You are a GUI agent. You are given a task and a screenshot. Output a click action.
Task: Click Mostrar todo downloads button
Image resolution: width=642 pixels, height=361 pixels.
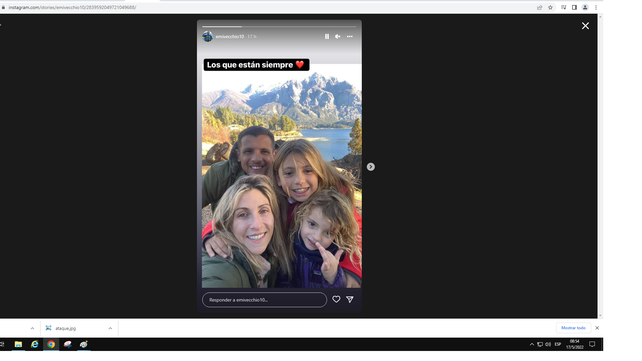coord(573,328)
